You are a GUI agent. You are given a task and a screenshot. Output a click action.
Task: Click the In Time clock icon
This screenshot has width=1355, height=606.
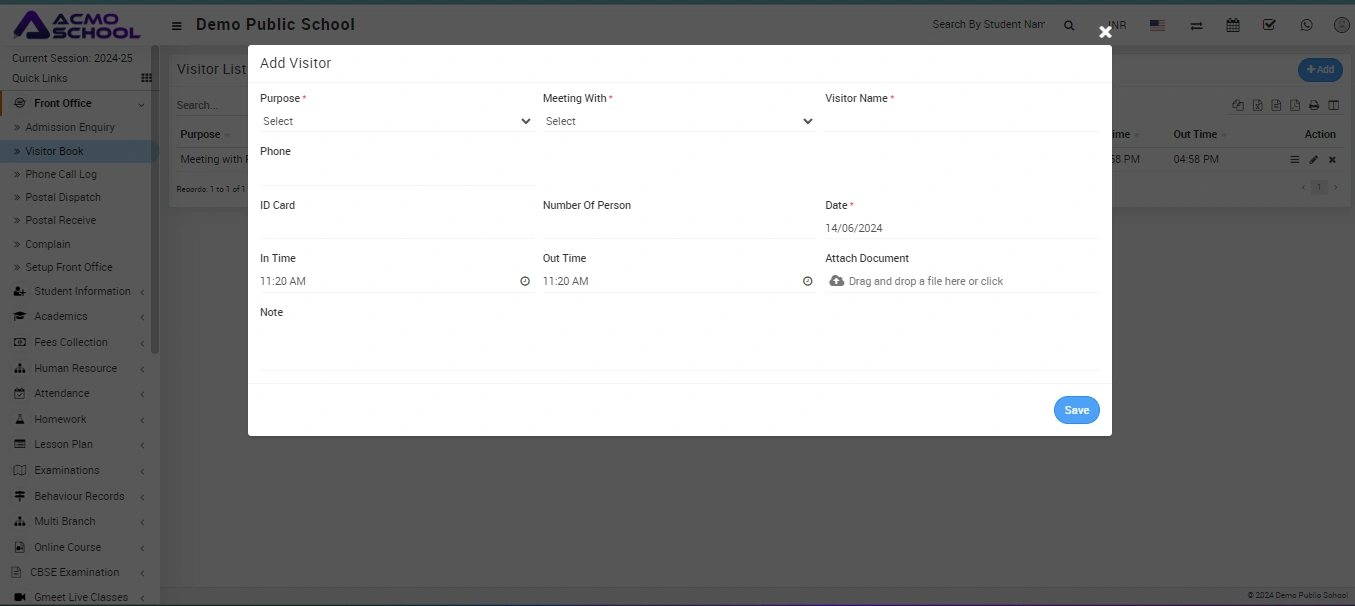(525, 282)
